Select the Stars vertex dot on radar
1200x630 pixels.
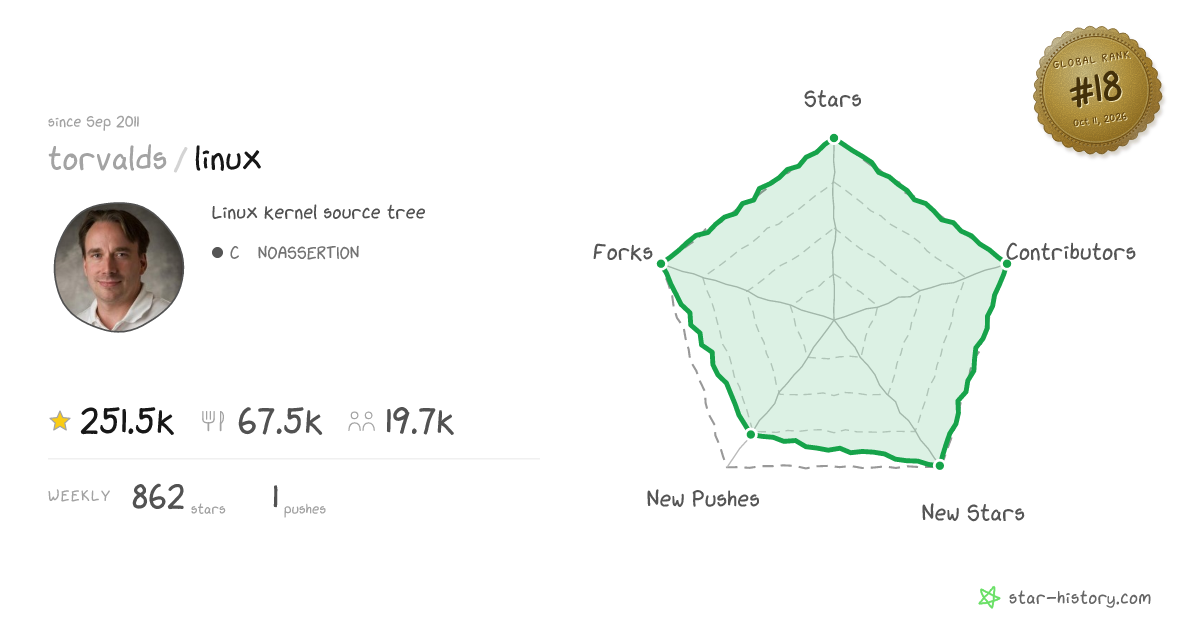[834, 139]
